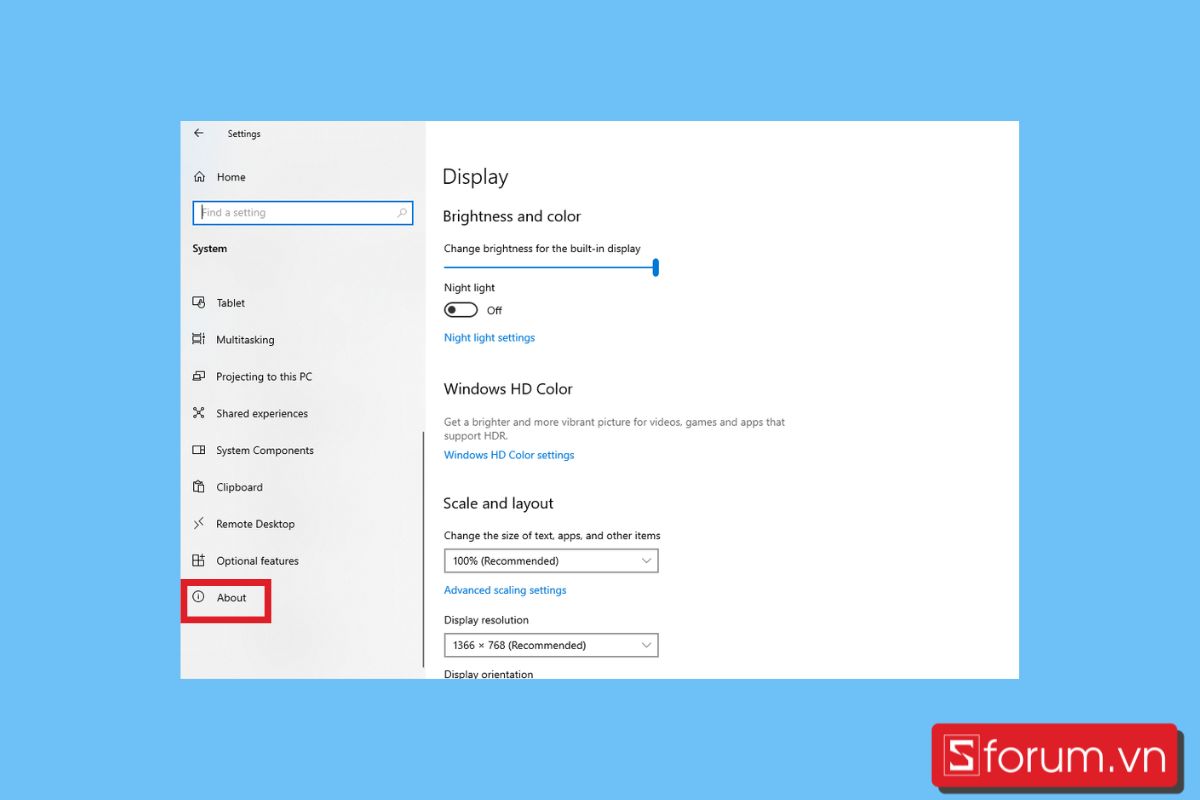The height and width of the screenshot is (800, 1200).
Task: Click the Windows HD Color heading
Action: [508, 388]
